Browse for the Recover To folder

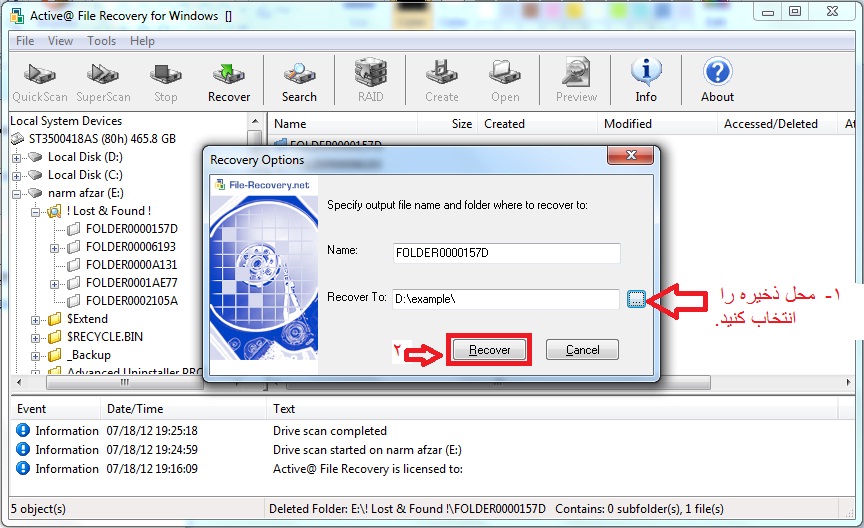point(636,299)
